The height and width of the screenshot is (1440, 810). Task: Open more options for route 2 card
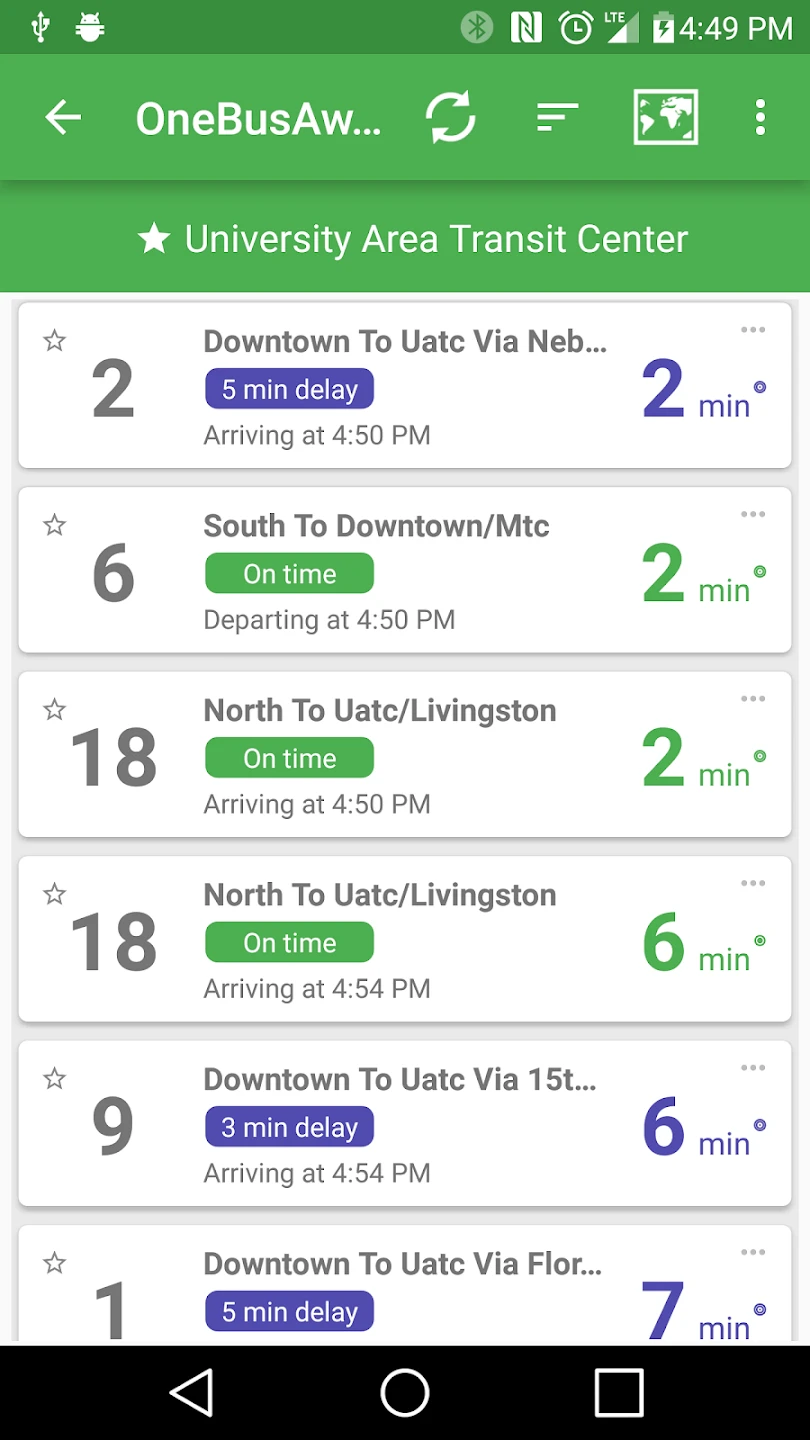tap(753, 330)
